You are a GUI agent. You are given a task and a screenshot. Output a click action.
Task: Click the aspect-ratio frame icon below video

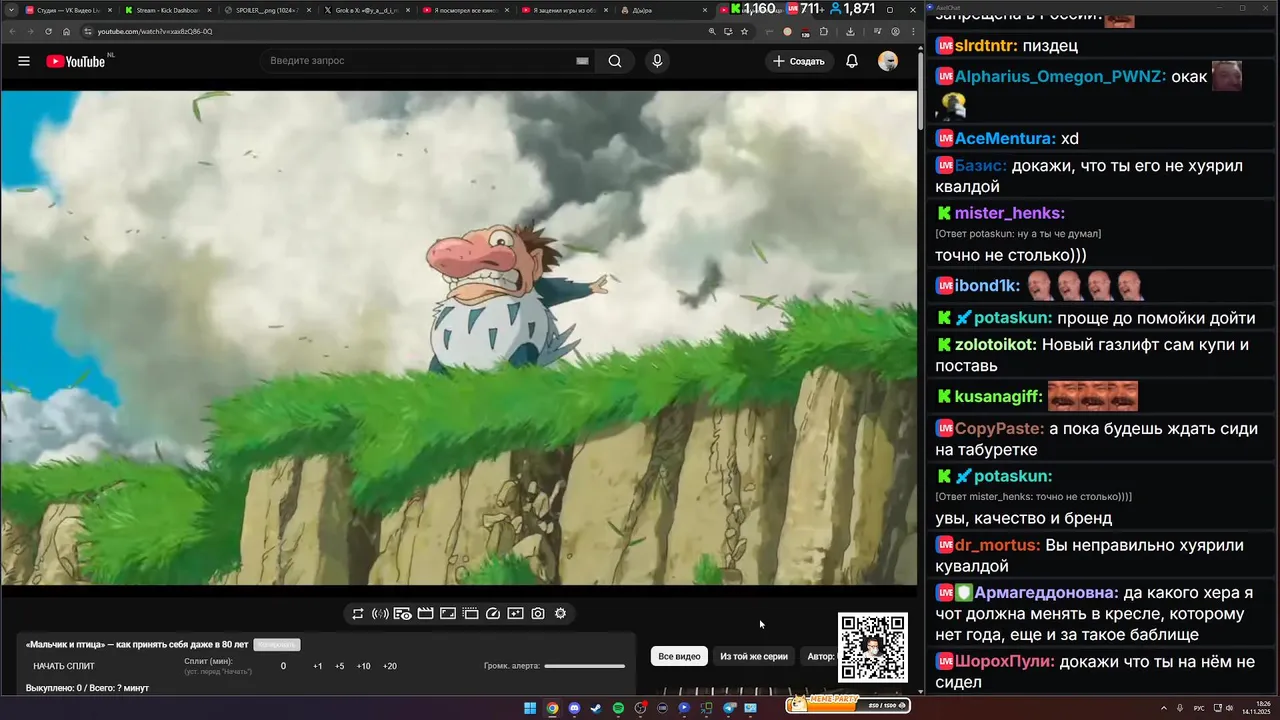[448, 613]
